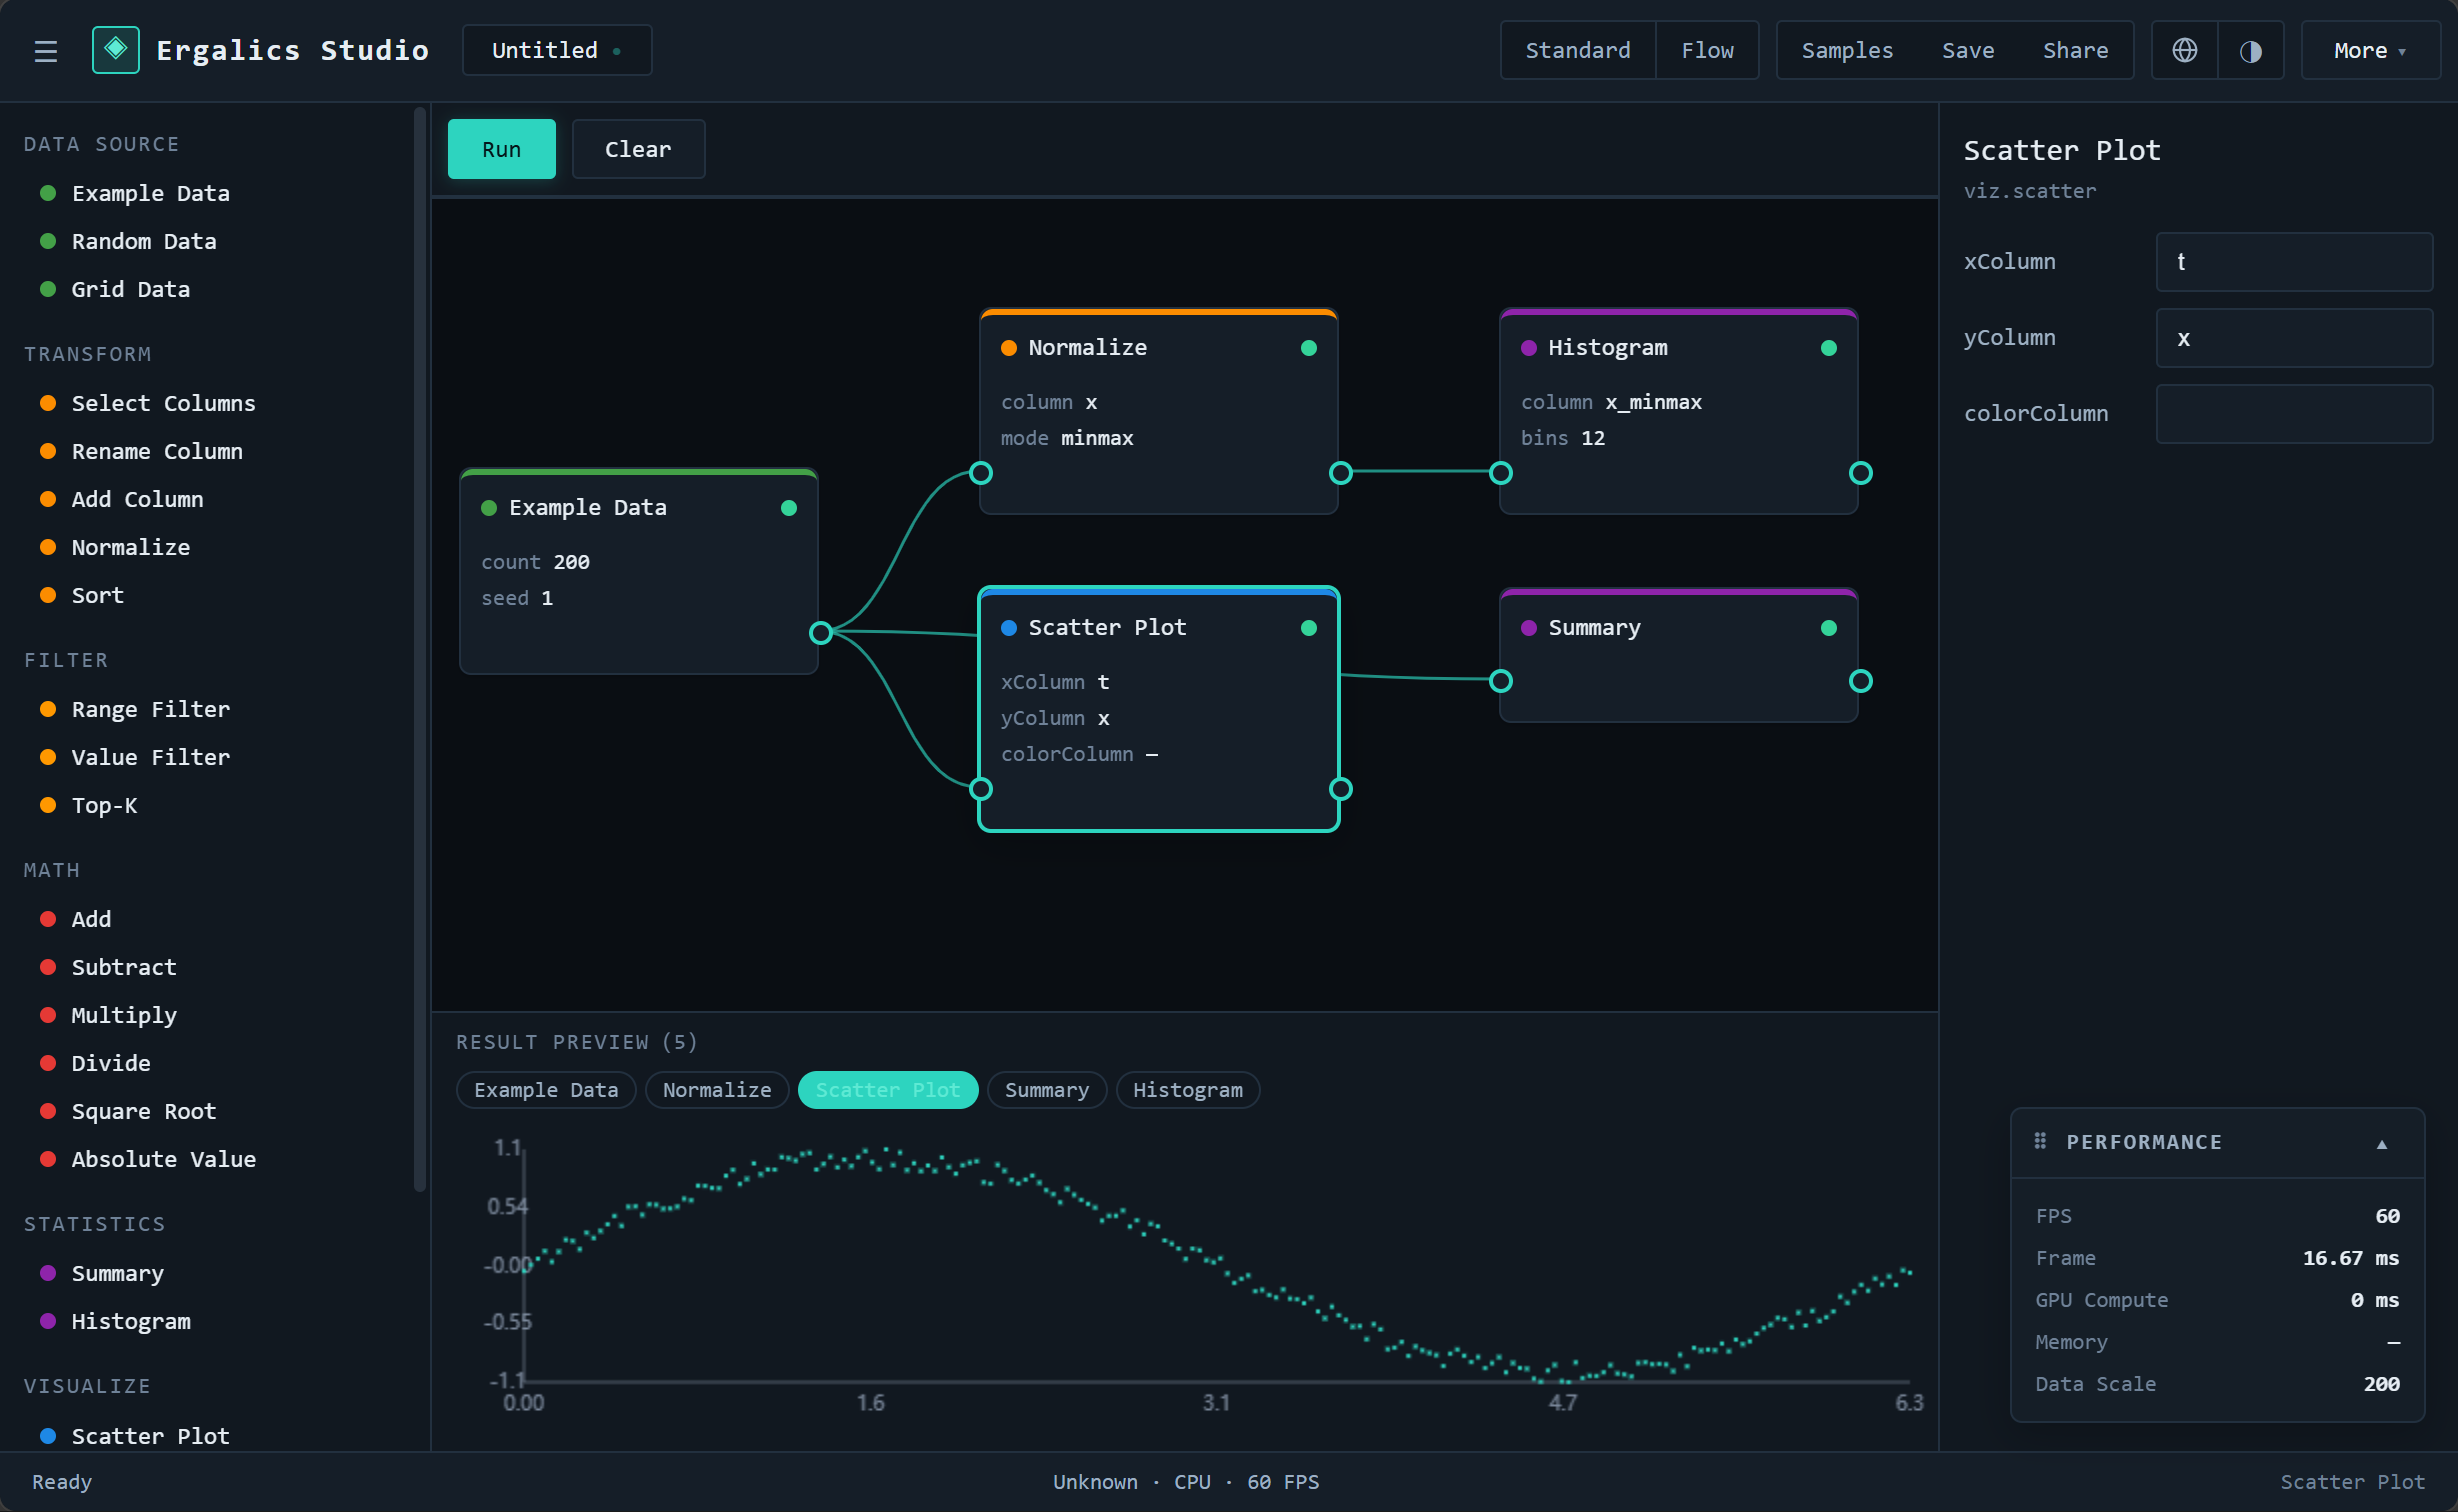Collapse the Performance panel arrow
2458x1512 pixels.
(x=2382, y=1143)
